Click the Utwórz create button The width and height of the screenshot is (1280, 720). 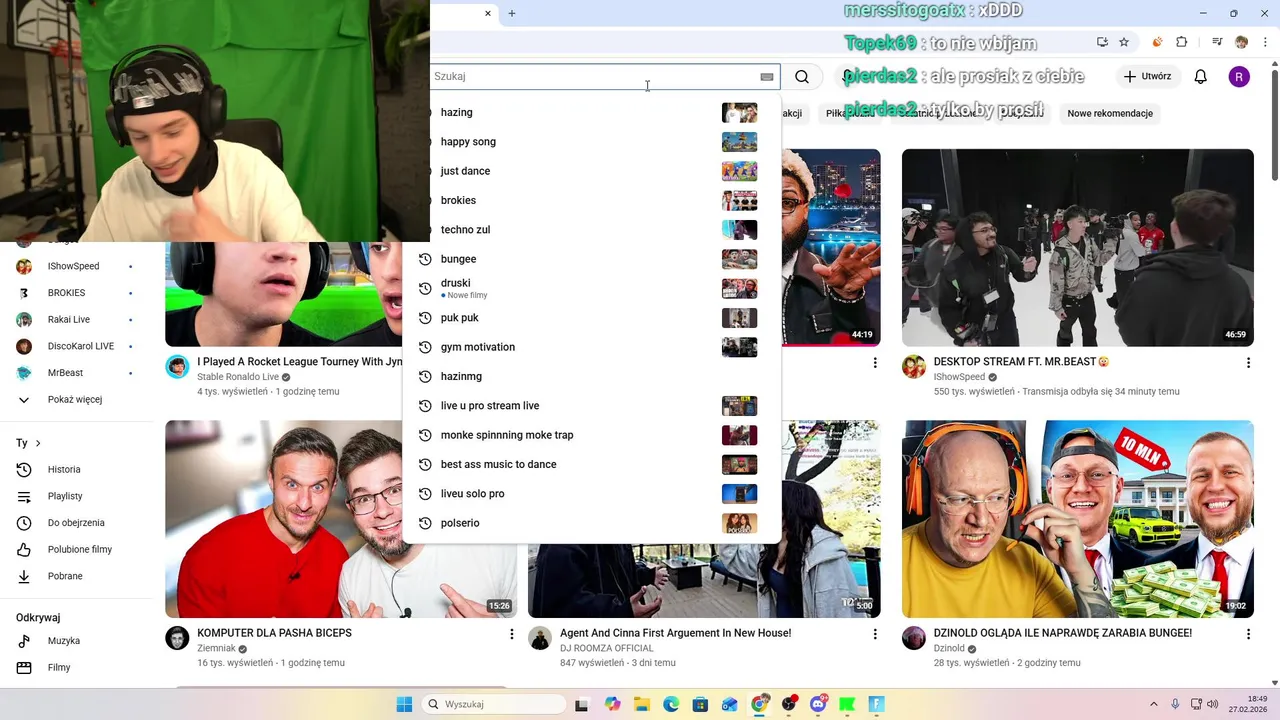pyautogui.click(x=1147, y=77)
